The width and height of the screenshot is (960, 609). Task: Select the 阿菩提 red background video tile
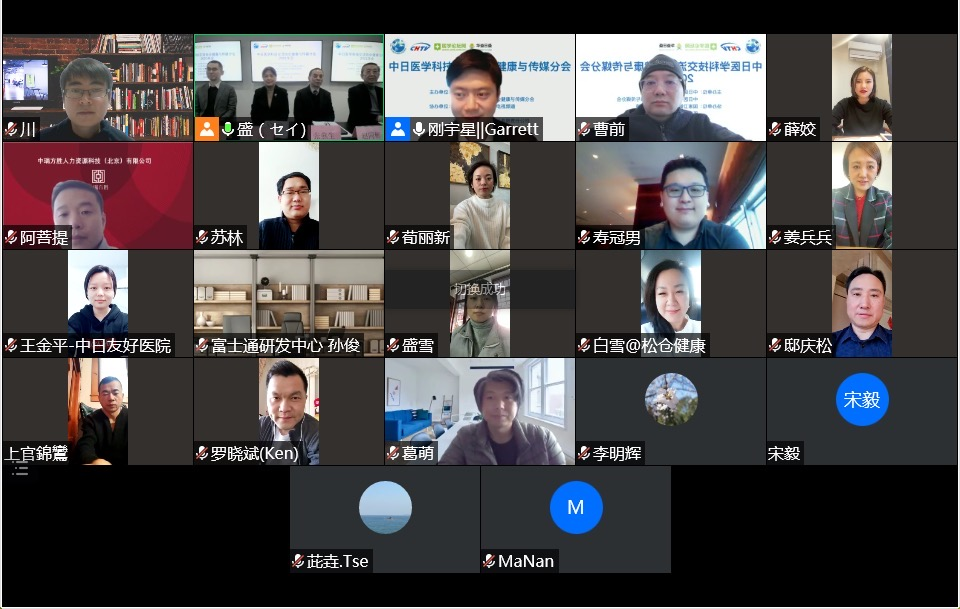click(x=98, y=195)
